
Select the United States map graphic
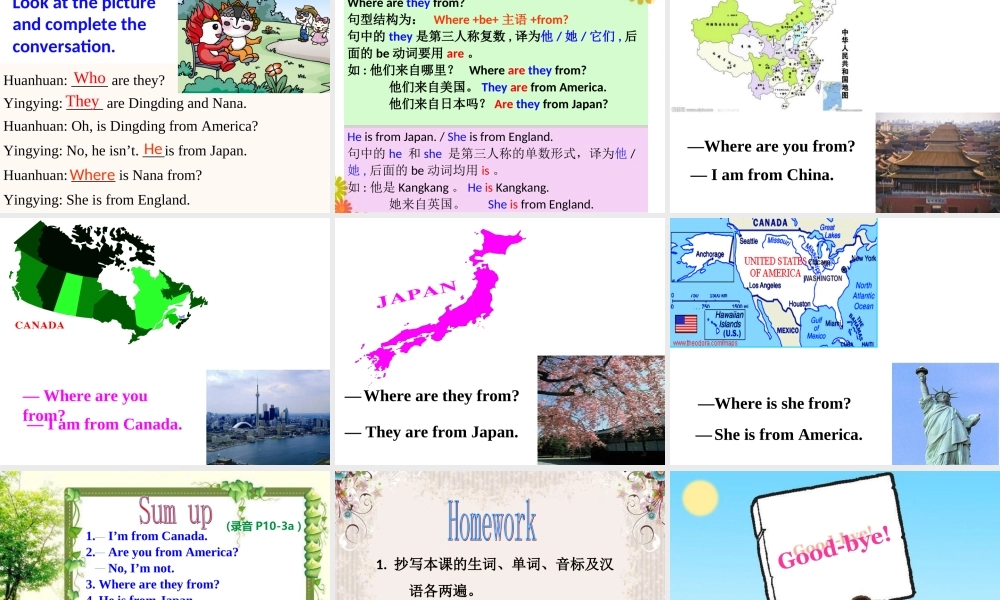click(x=773, y=282)
